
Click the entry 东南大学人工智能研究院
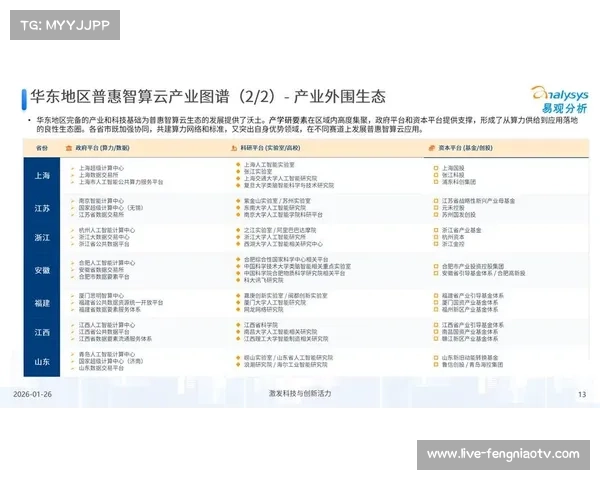pyautogui.click(x=275, y=208)
